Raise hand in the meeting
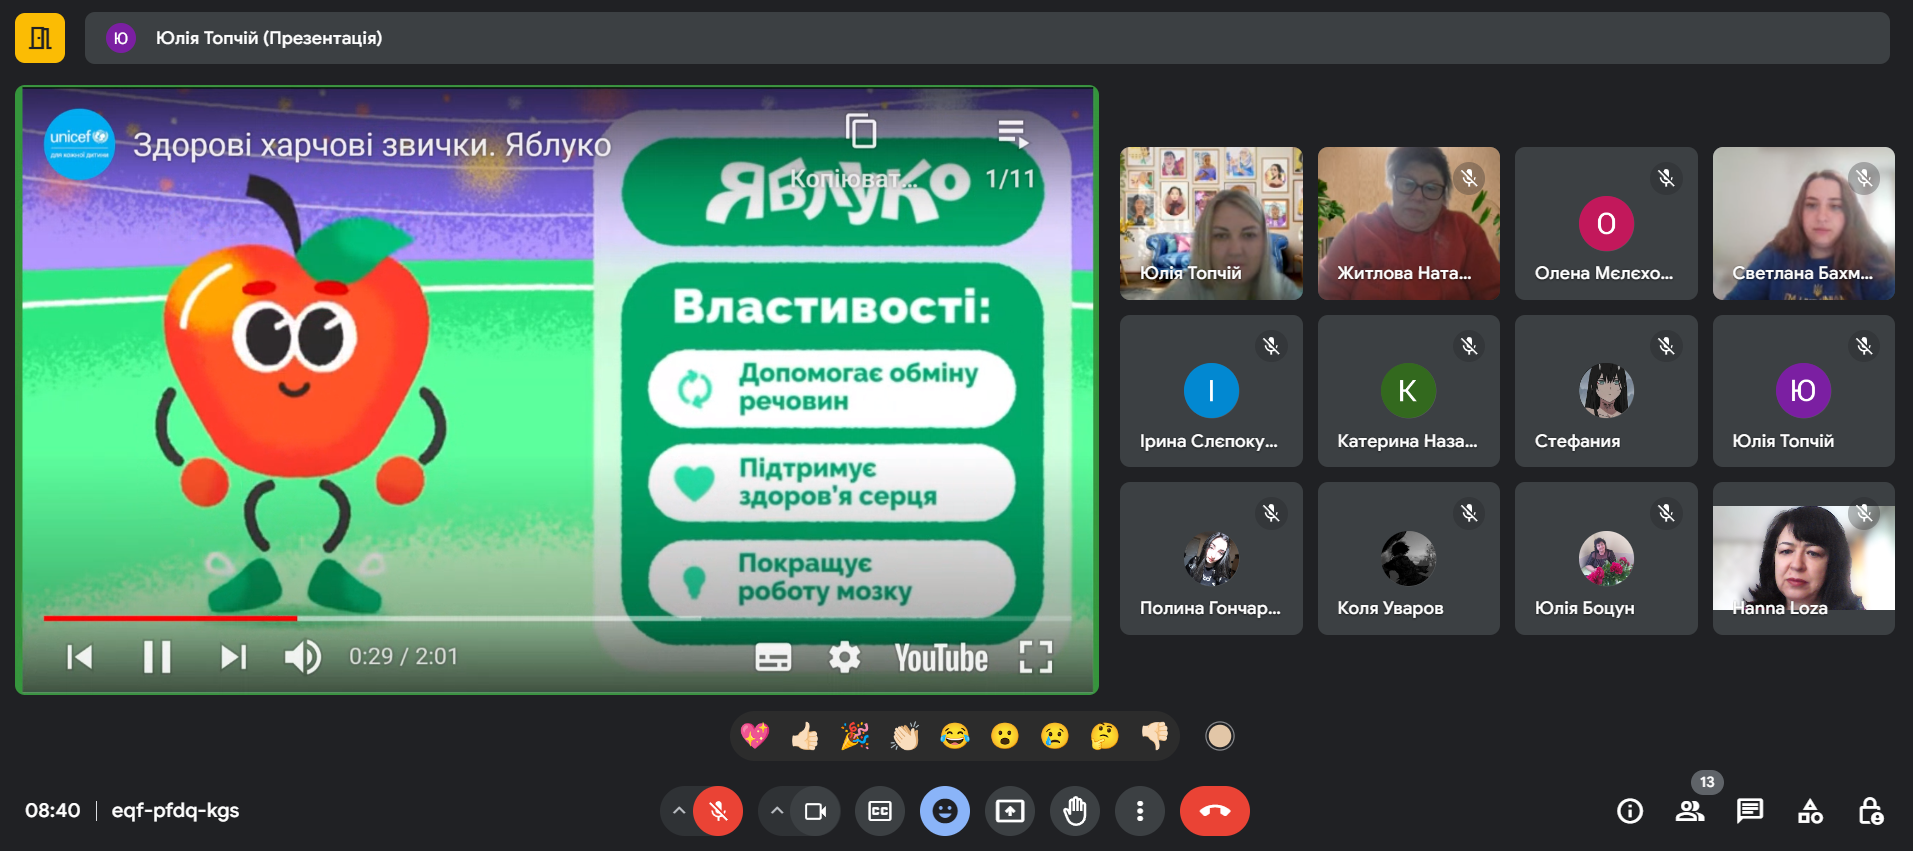 [x=1075, y=811]
